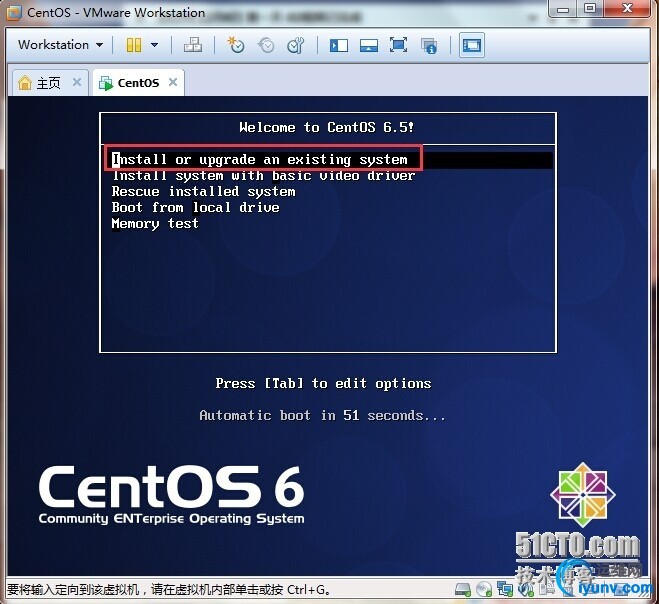Switch to Unity mode icon

pos(429,45)
